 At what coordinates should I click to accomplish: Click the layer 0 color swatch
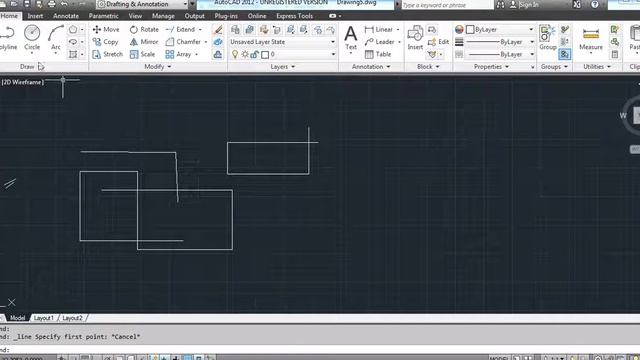coord(265,54)
